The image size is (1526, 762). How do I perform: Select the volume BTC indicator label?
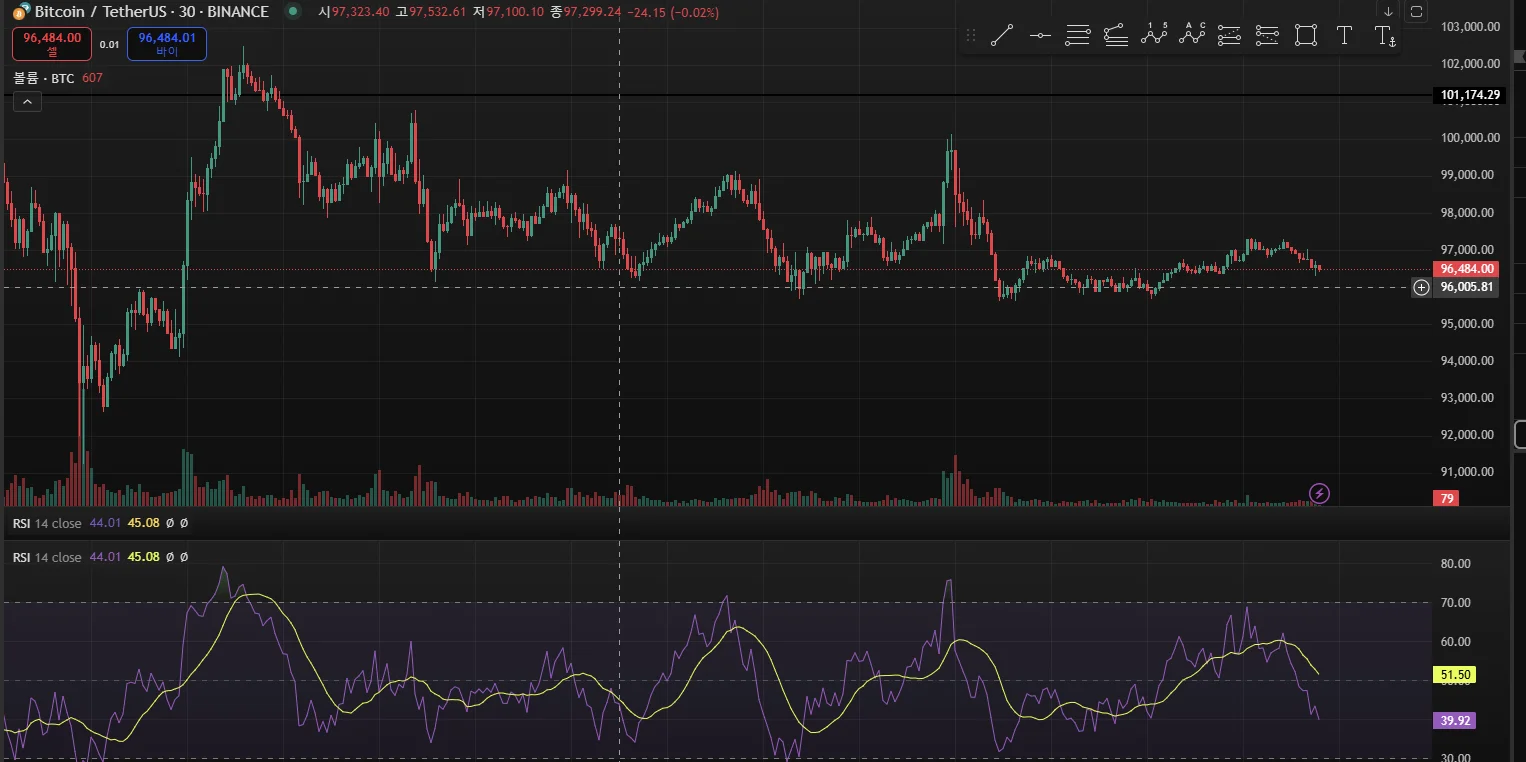tap(43, 78)
